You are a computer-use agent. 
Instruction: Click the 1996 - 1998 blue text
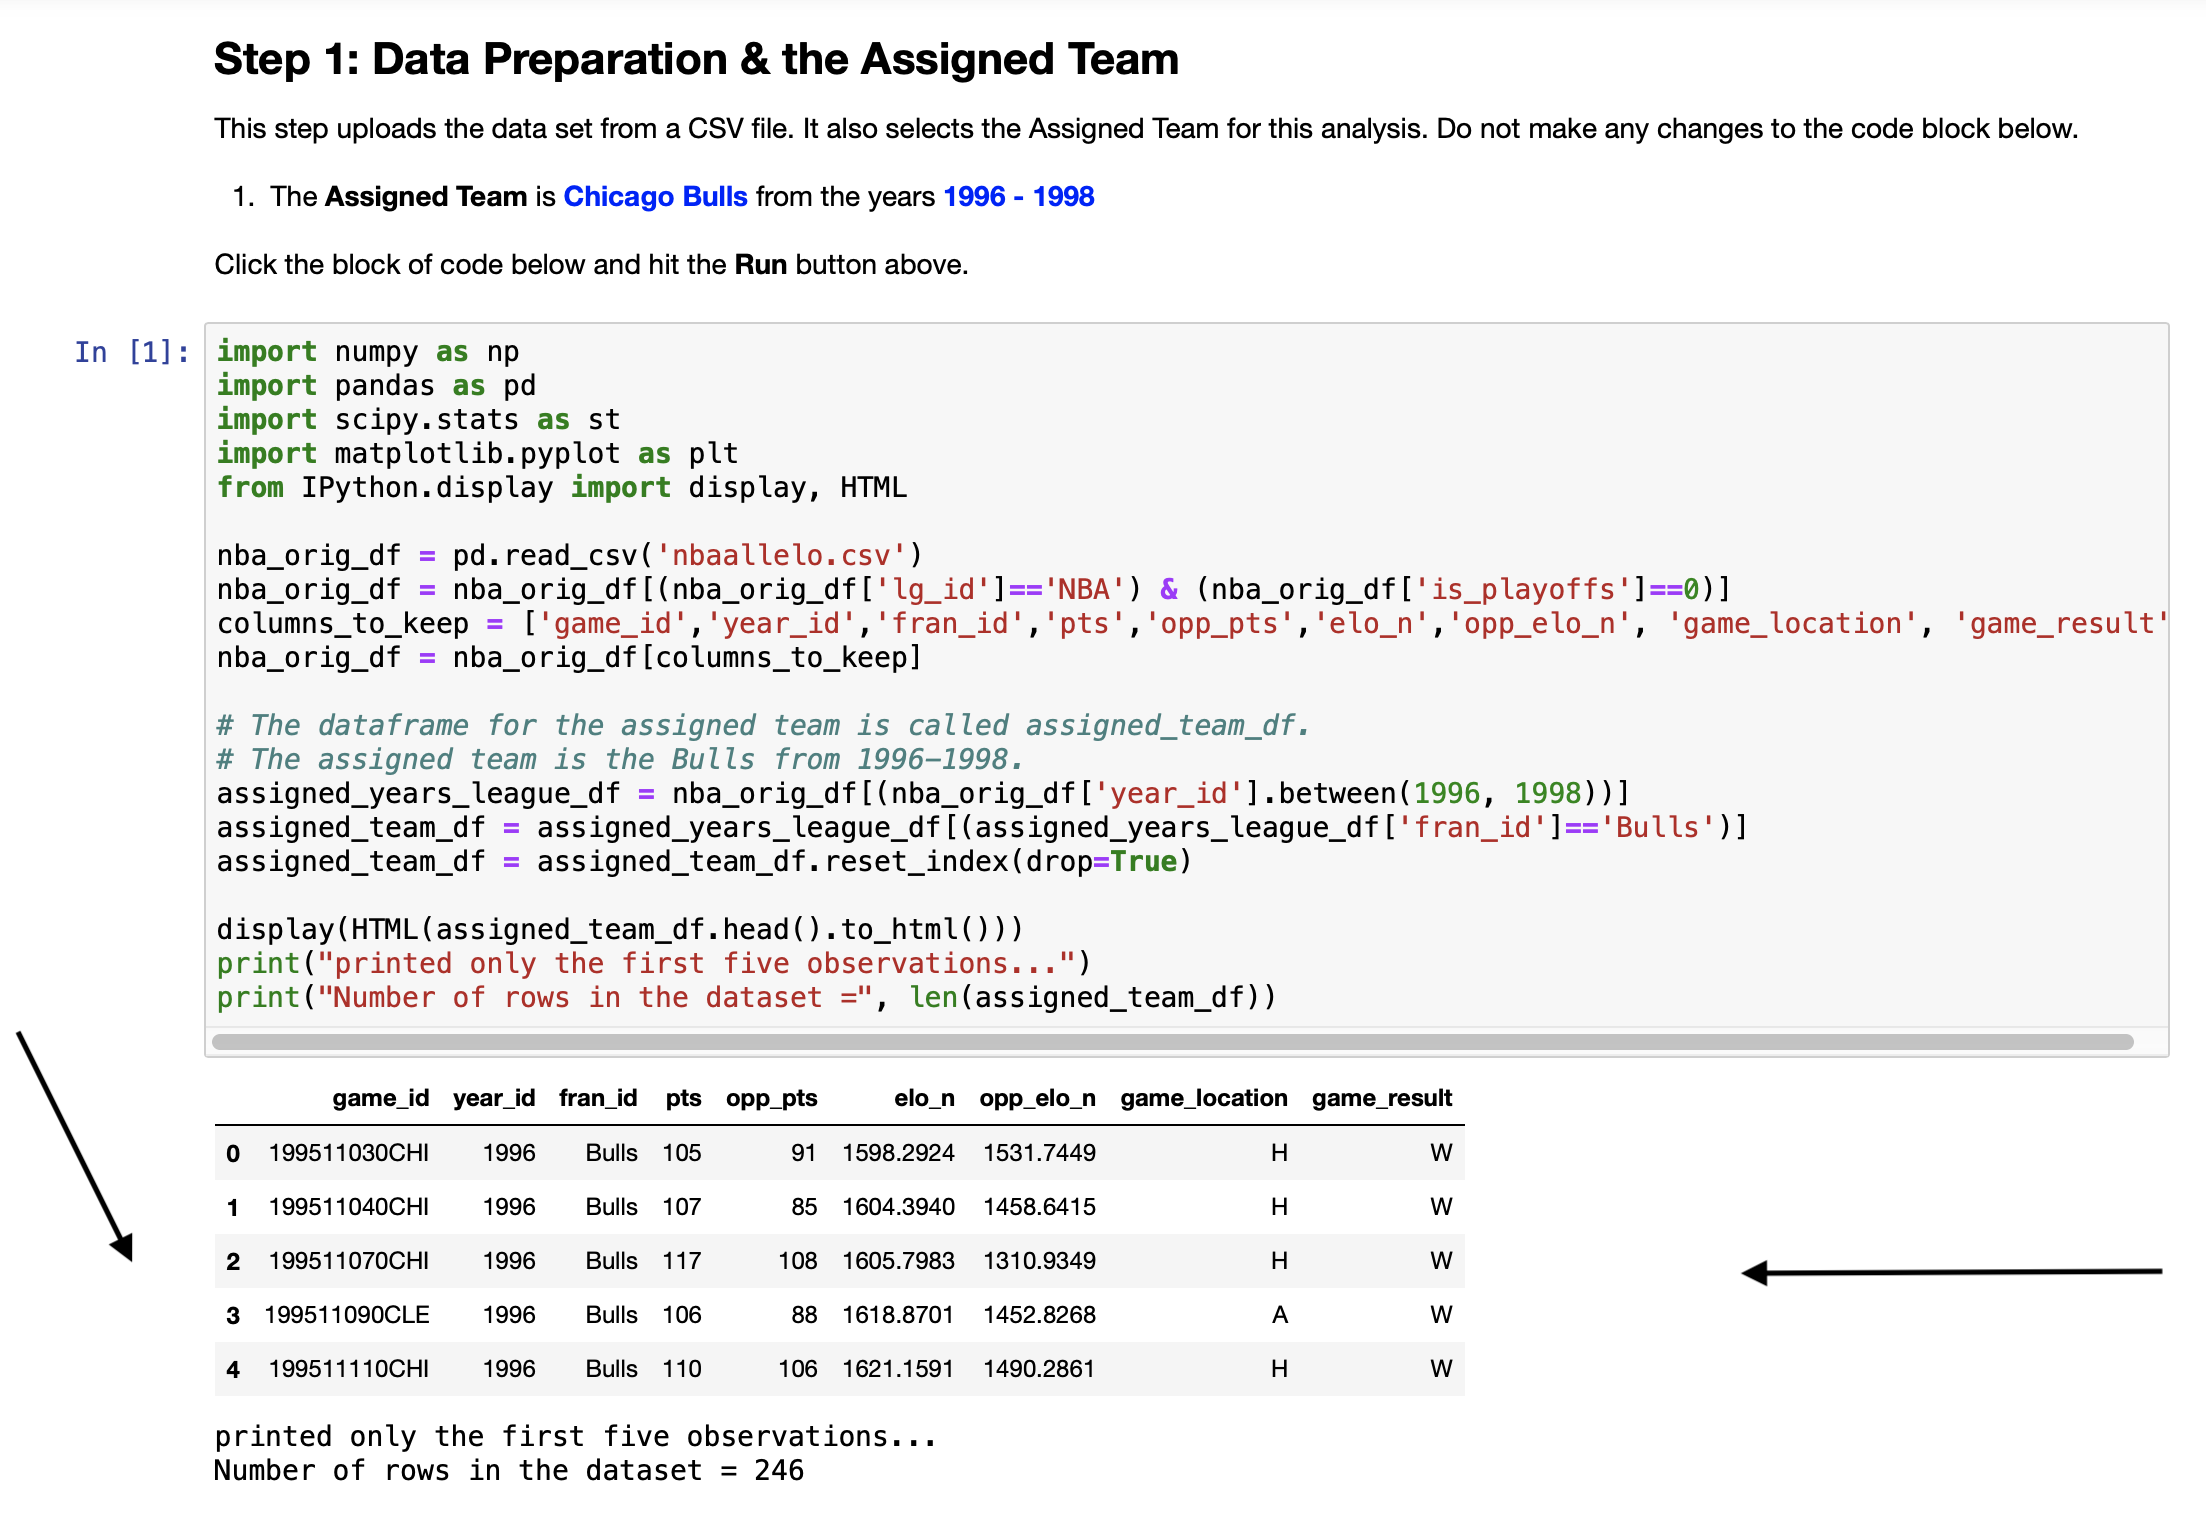click(1018, 196)
